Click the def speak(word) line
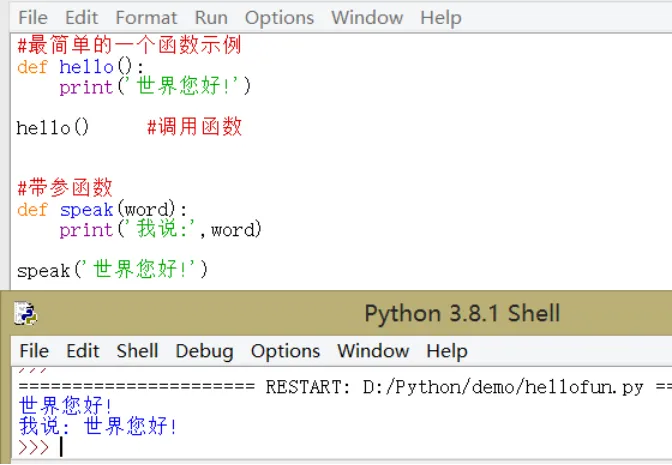Screen dimensions: 672x465 102,210
